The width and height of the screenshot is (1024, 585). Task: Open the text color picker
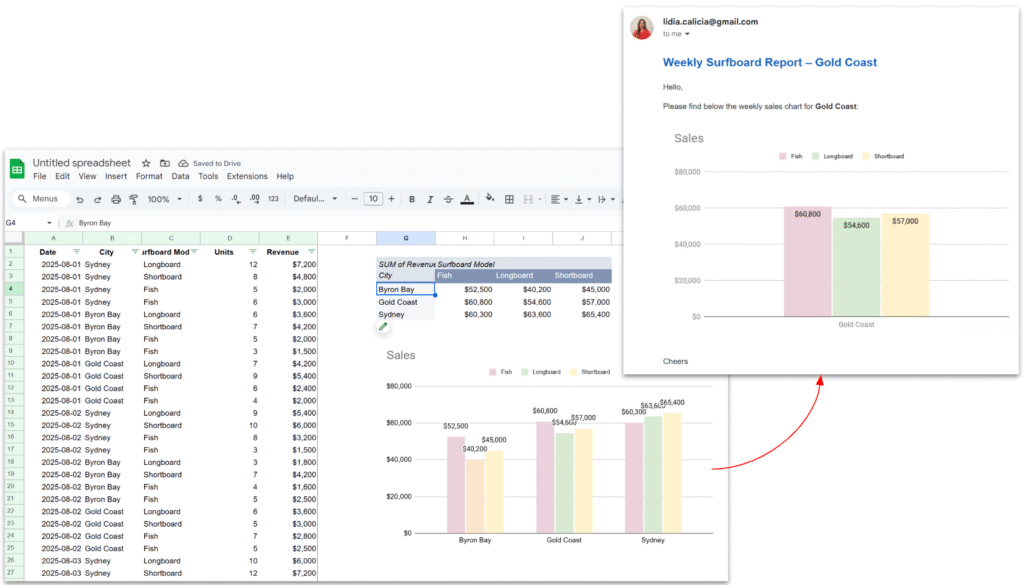(x=467, y=199)
